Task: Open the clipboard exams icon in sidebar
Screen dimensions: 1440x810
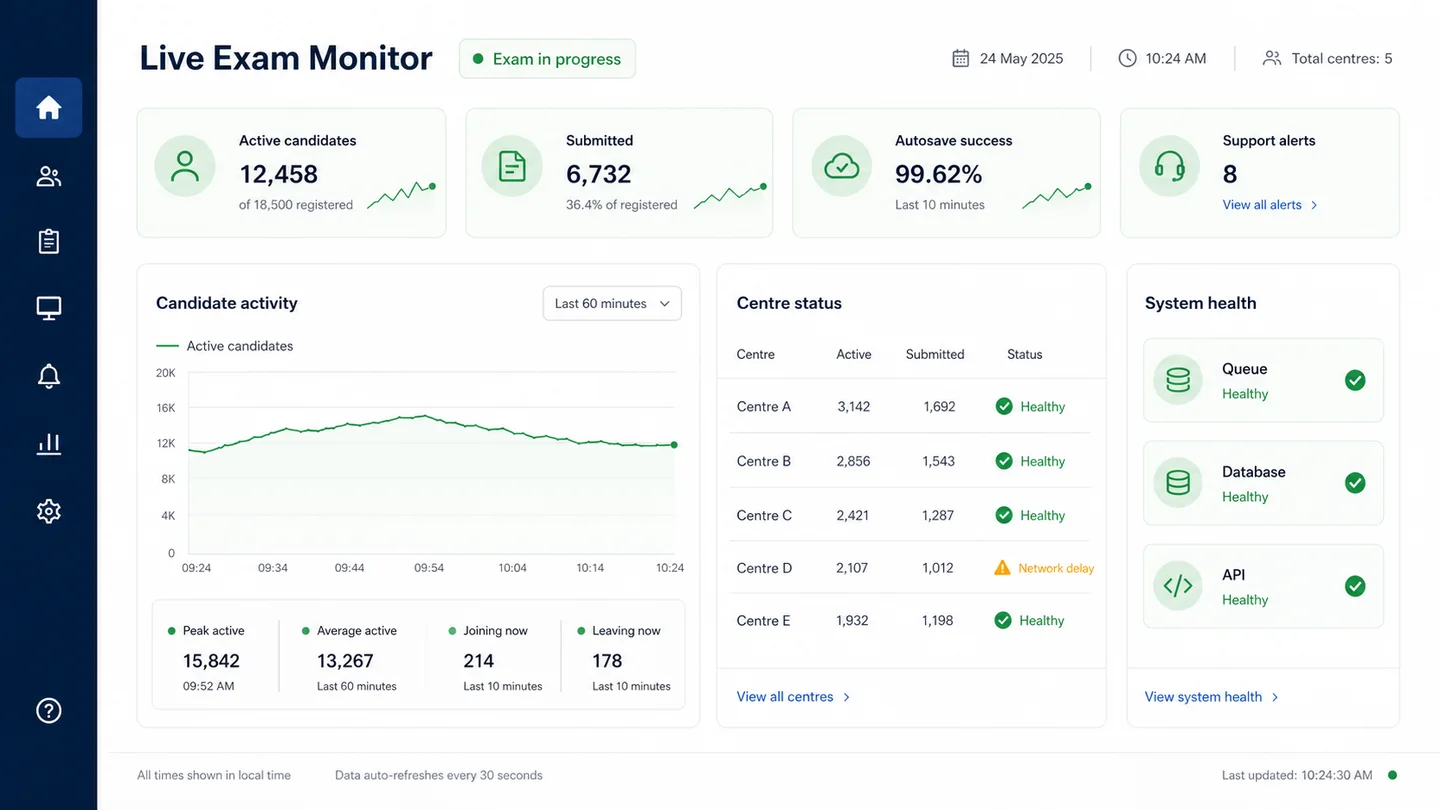Action: [x=49, y=241]
